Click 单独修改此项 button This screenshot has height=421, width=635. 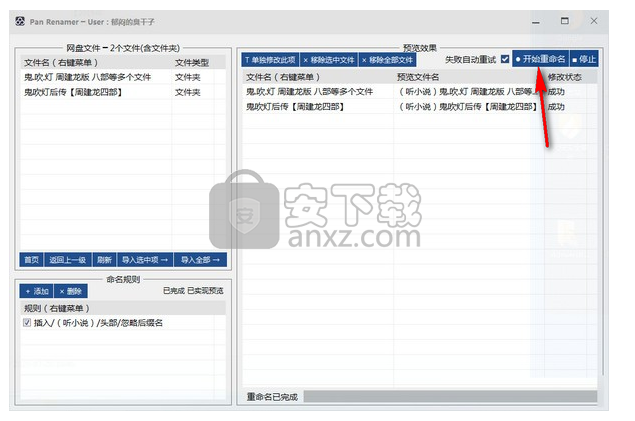[270, 60]
